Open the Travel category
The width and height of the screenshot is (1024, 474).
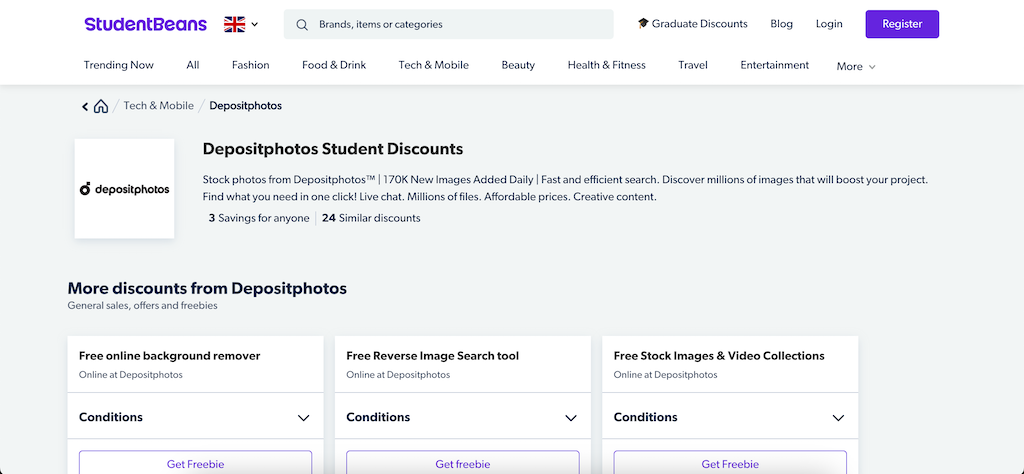pyautogui.click(x=693, y=65)
